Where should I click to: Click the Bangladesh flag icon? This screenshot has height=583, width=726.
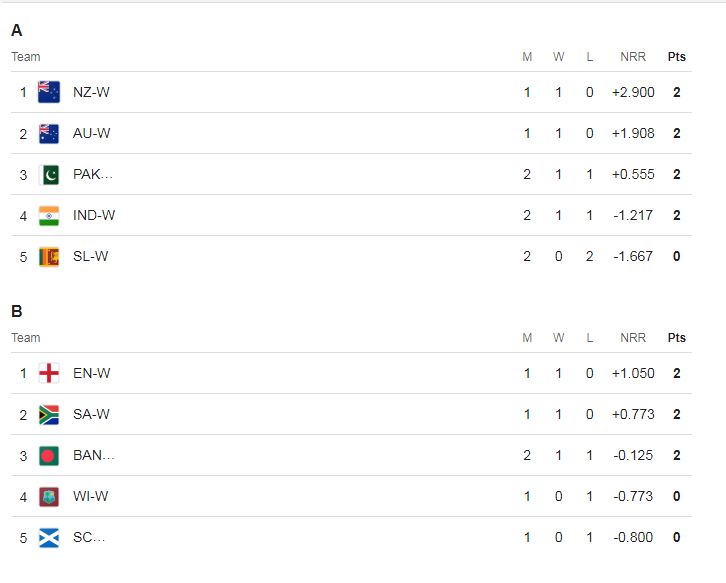click(x=49, y=456)
